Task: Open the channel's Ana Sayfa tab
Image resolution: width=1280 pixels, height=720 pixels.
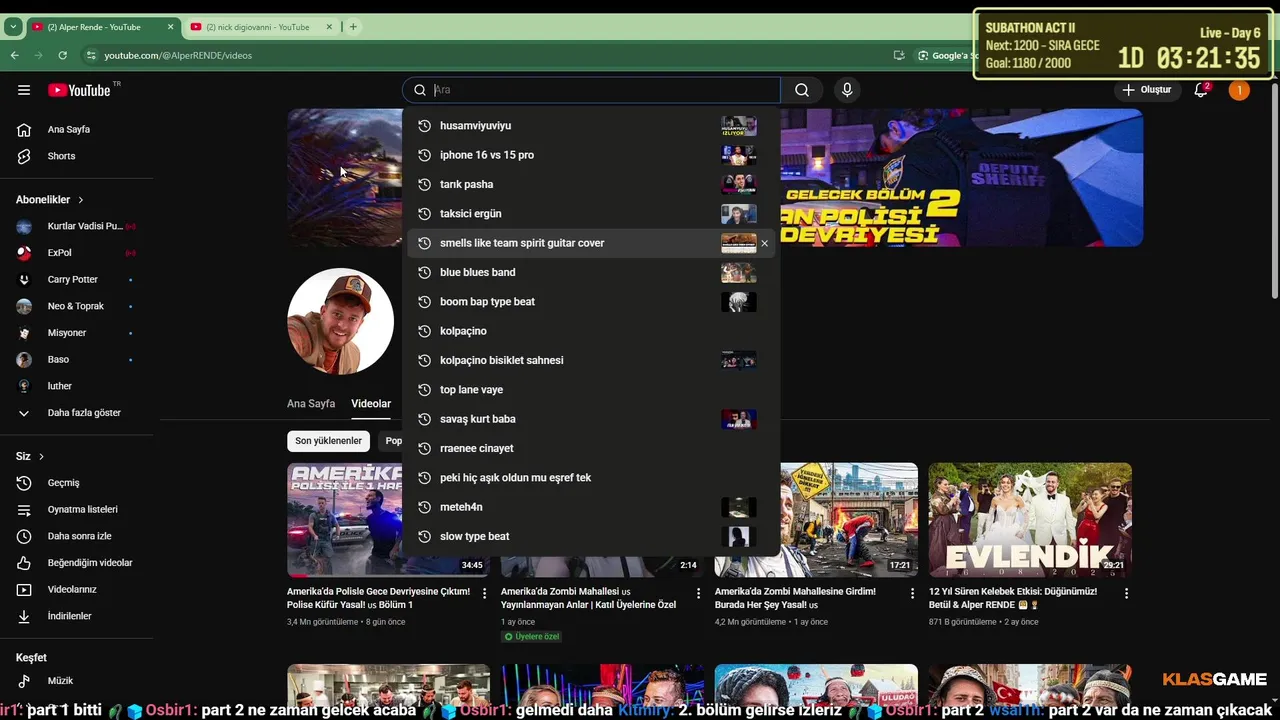Action: pos(311,404)
